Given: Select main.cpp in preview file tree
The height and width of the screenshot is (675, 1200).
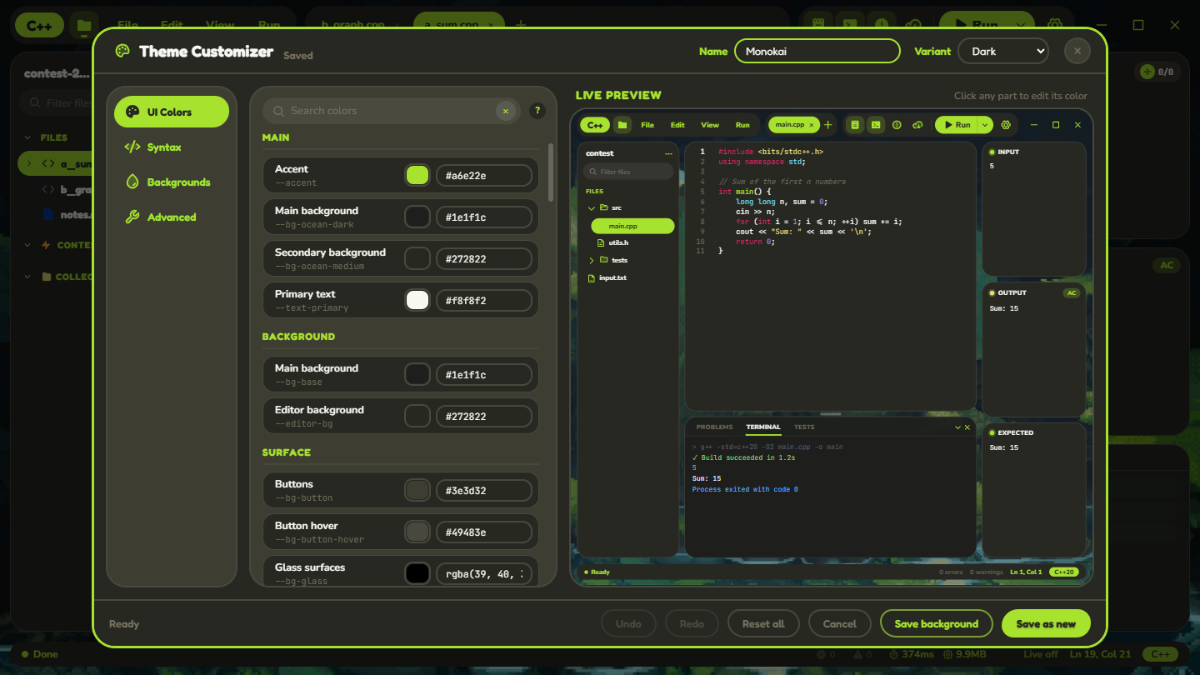Looking at the screenshot, I should 632,226.
